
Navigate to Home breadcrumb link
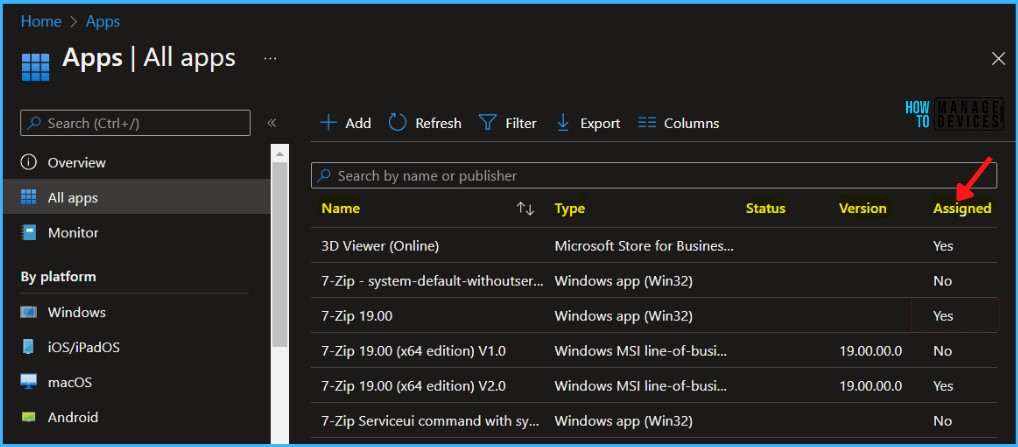[x=41, y=21]
